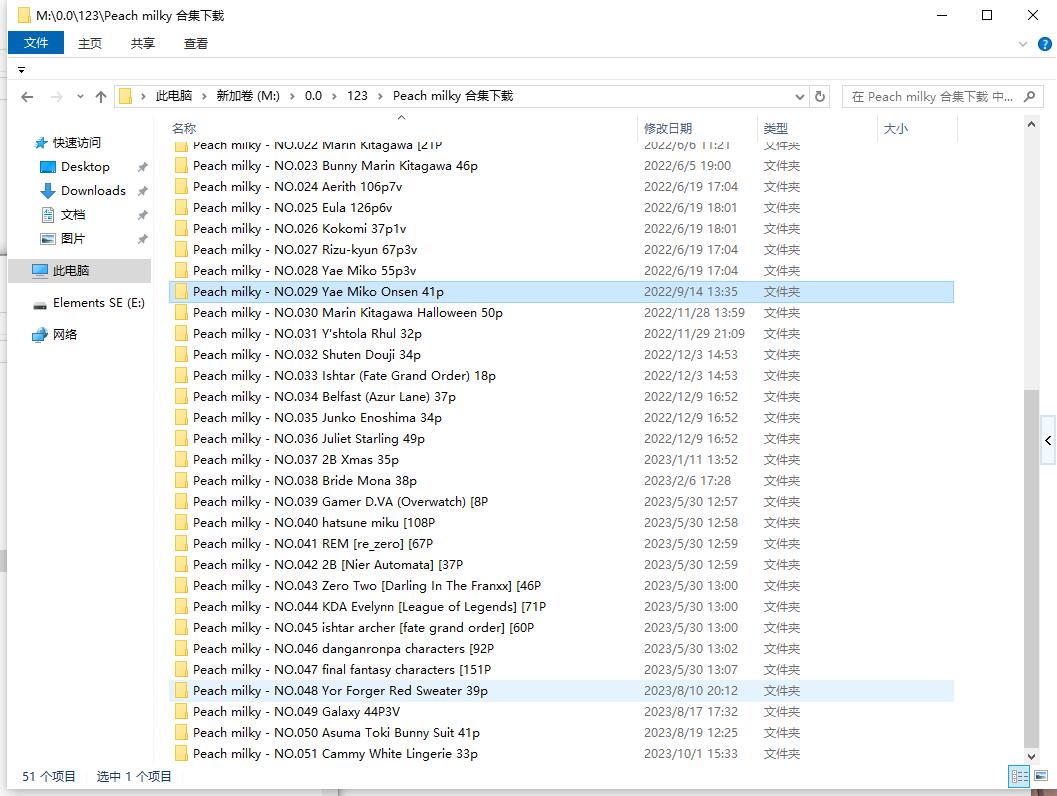This screenshot has width=1057, height=796.
Task: Click the 123 breadcrumb segment
Action: 357,96
